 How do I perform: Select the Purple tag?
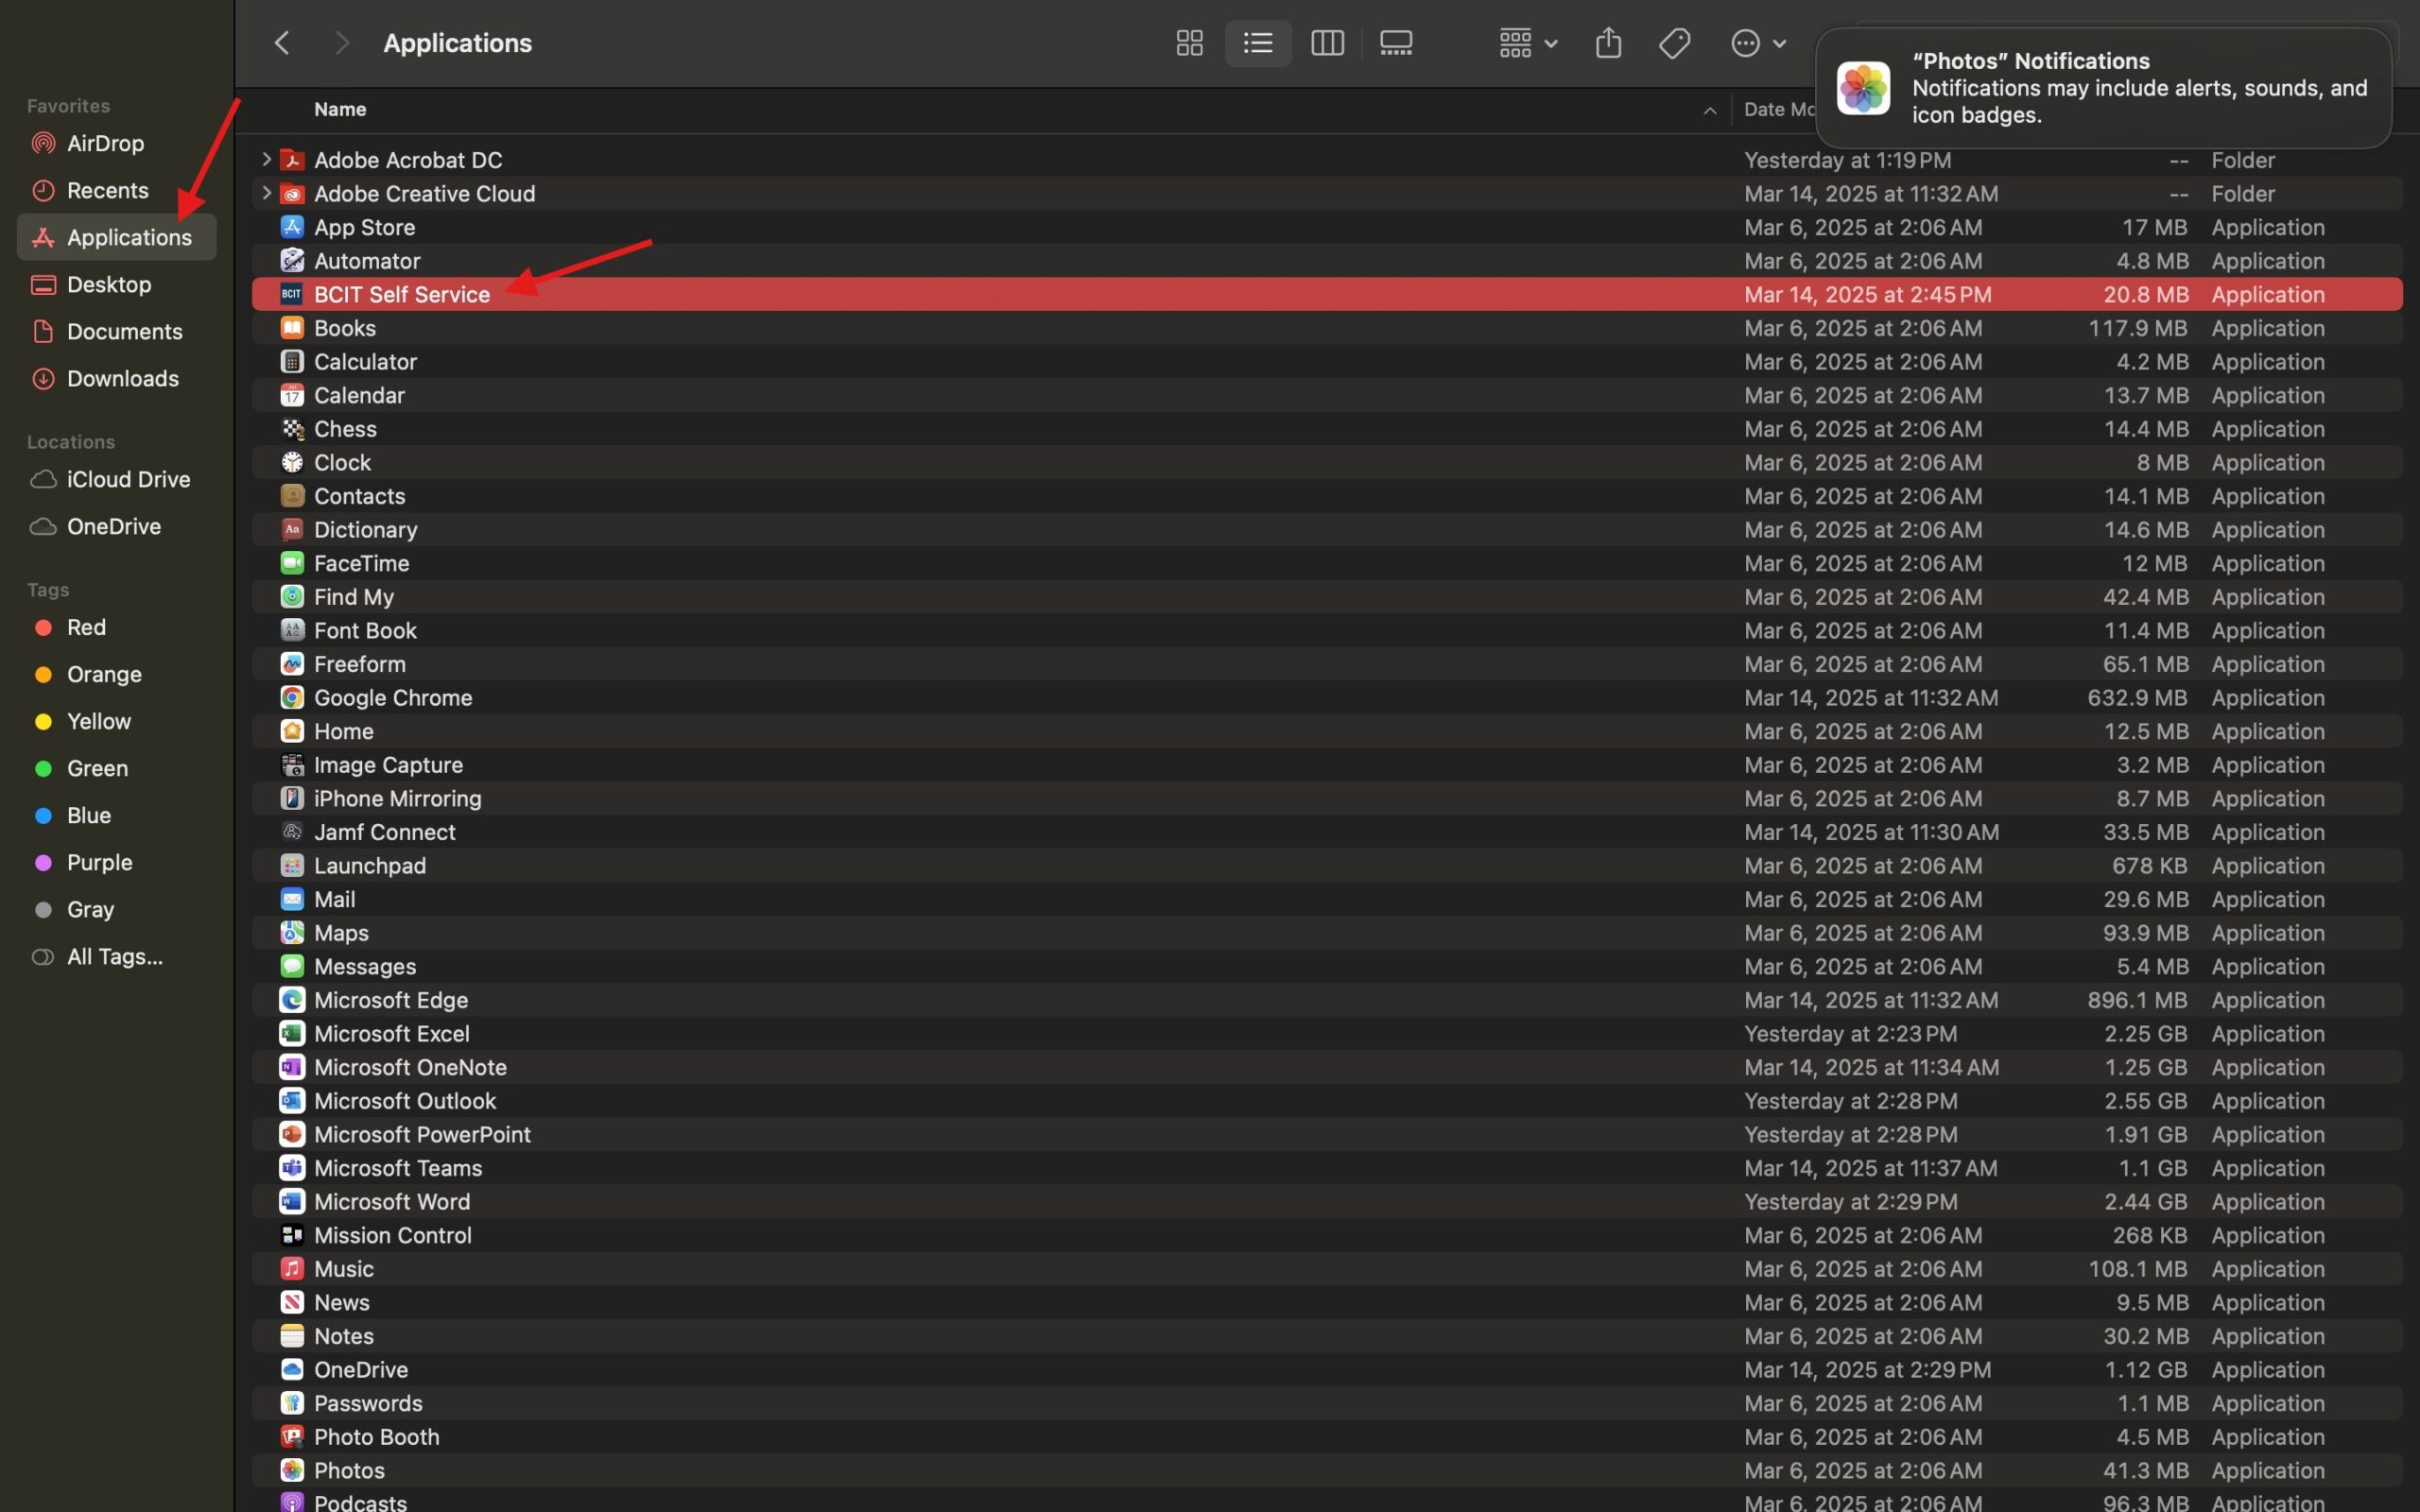click(x=99, y=862)
